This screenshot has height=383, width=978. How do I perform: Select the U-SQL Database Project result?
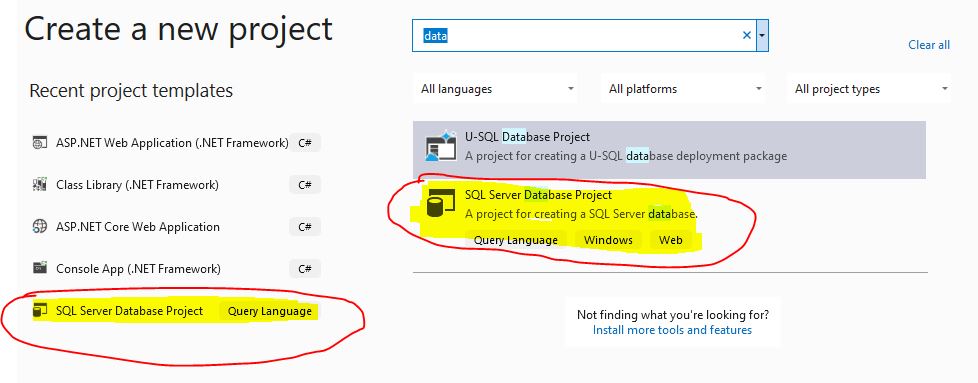click(x=669, y=150)
